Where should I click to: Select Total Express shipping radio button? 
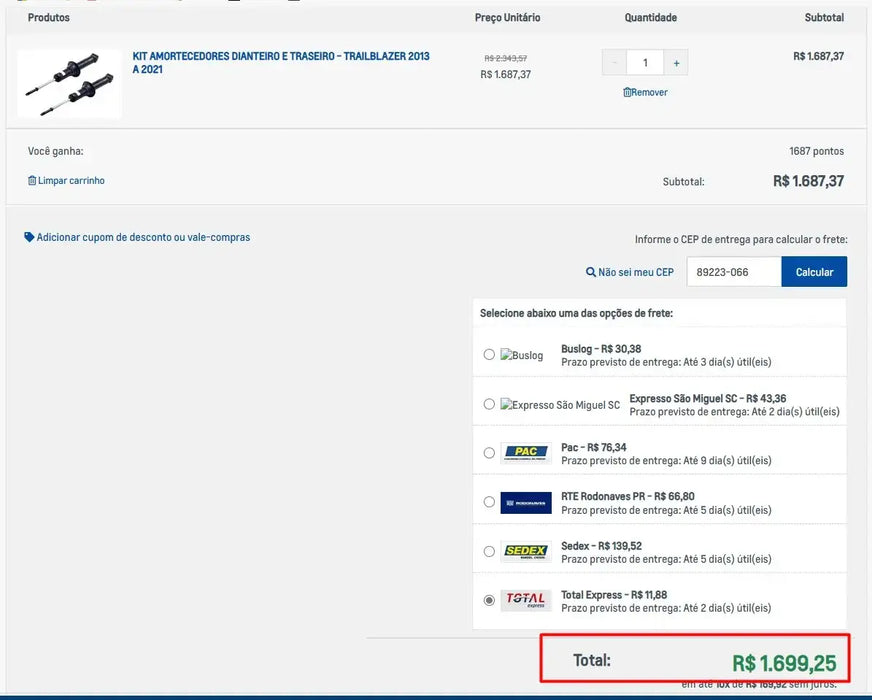[x=489, y=600]
